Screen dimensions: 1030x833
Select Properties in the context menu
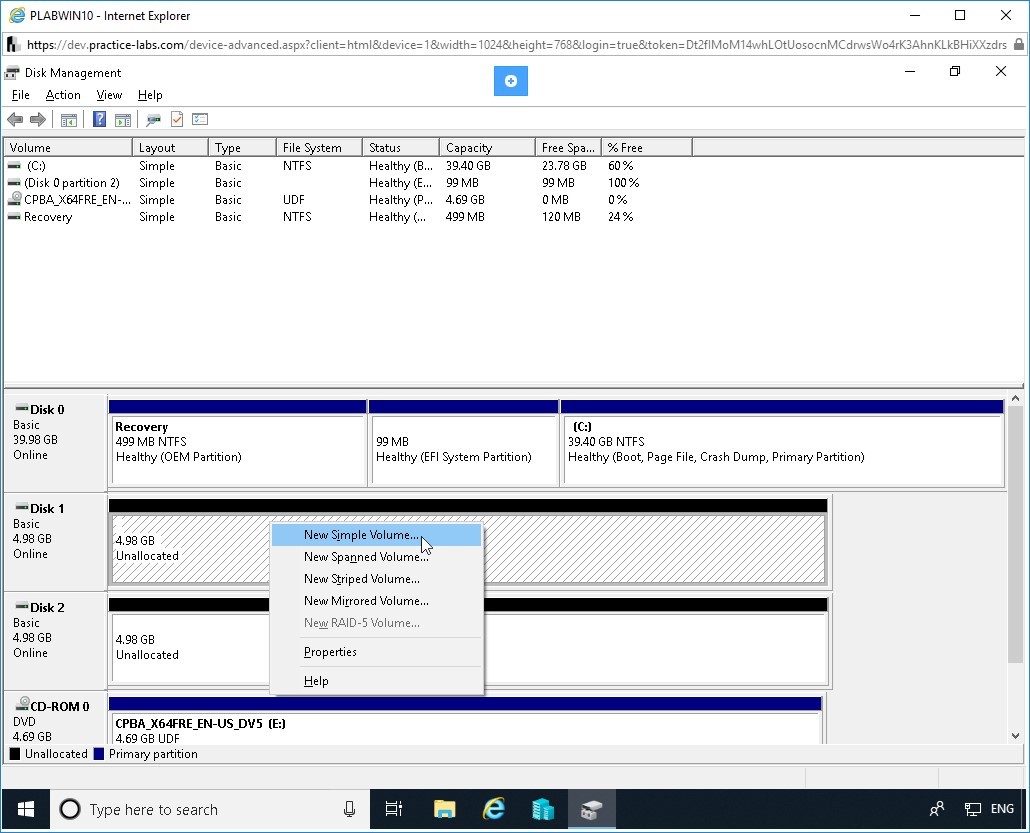pos(377,652)
